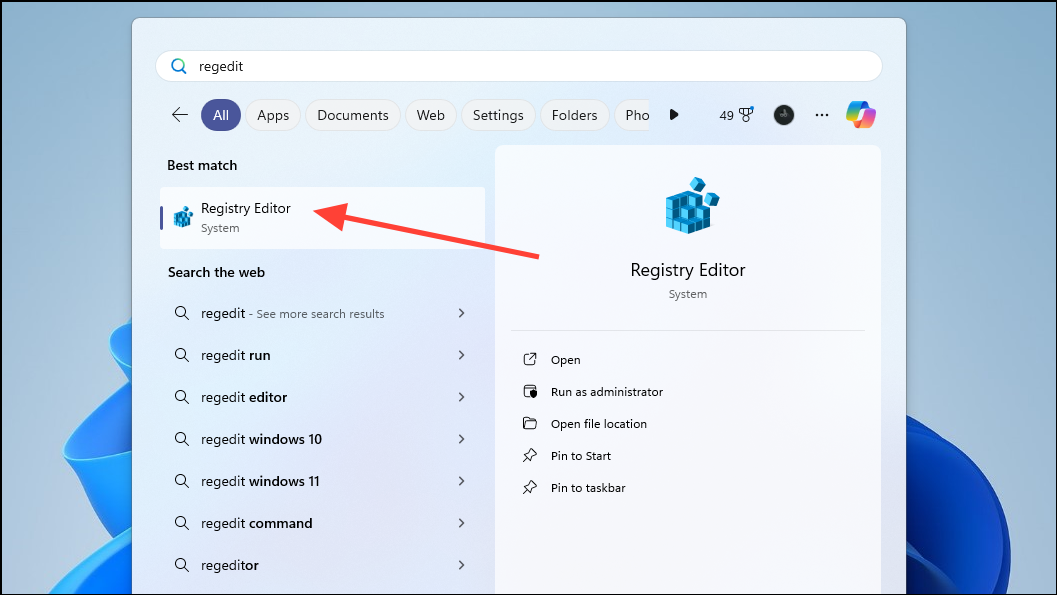
Task: Click the 'regedit windows 10' suggestion
Action: pyautogui.click(x=322, y=439)
